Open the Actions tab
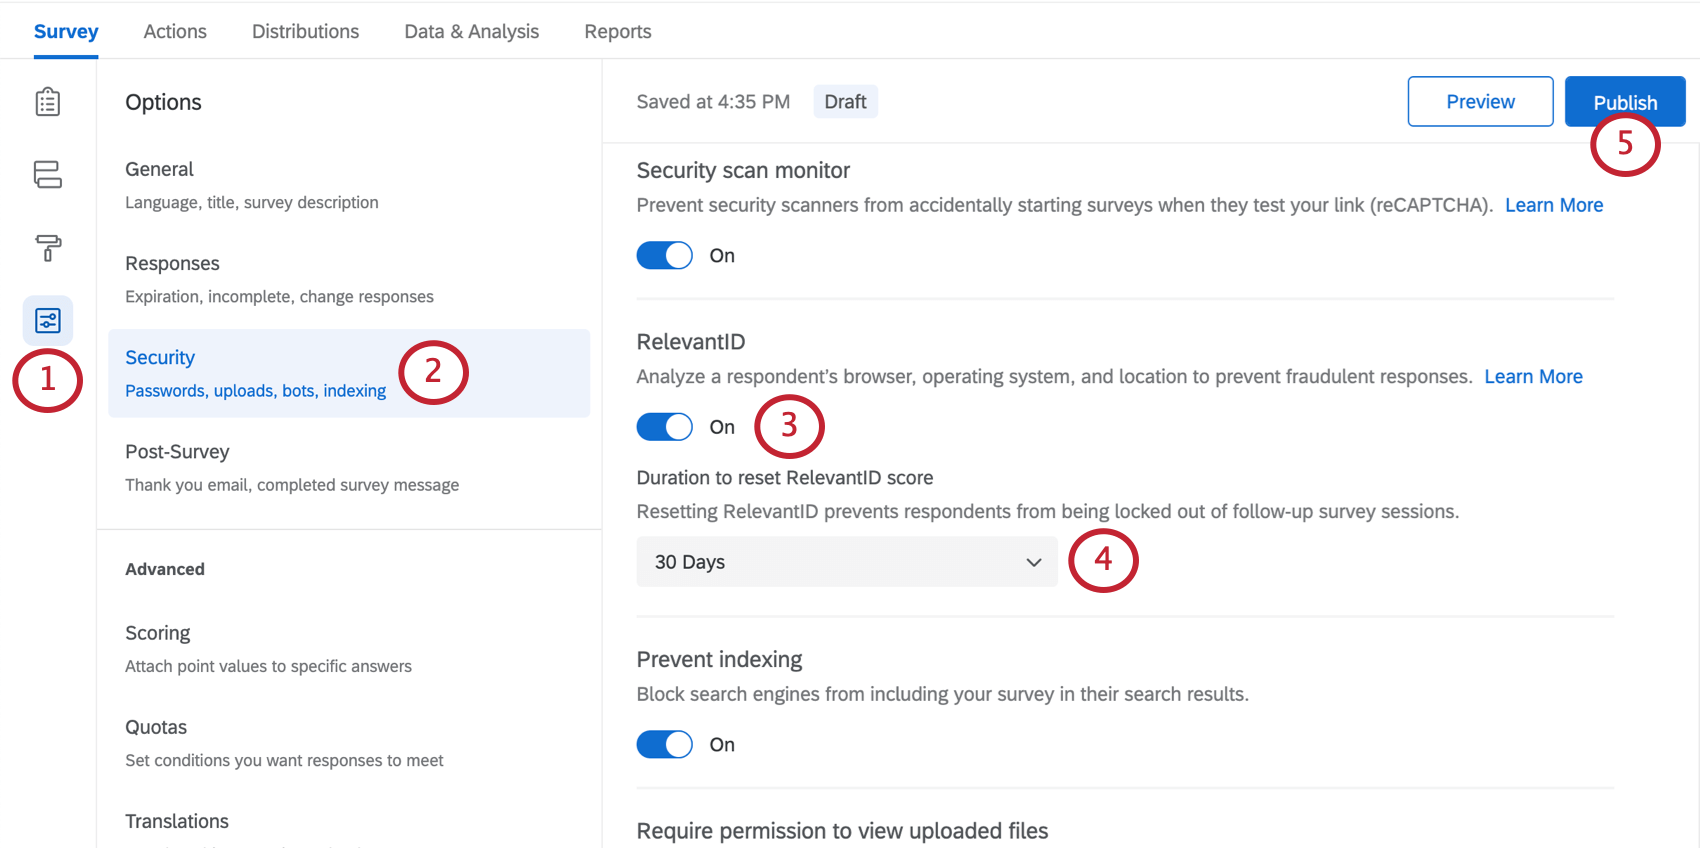Image resolution: width=1700 pixels, height=848 pixels. [x=174, y=31]
